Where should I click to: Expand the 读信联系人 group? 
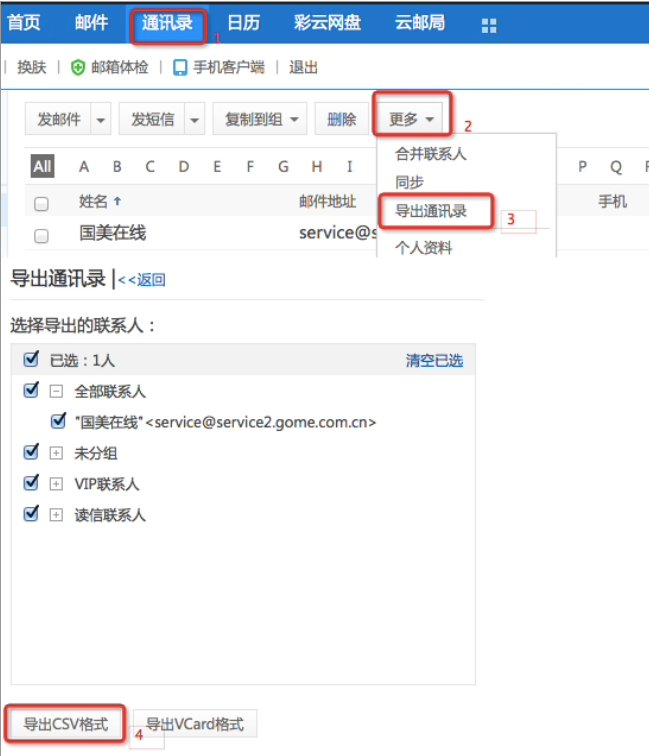click(x=57, y=515)
